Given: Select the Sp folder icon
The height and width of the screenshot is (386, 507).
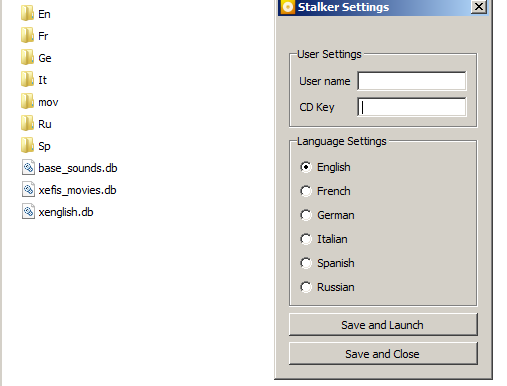Looking at the screenshot, I should 27,146.
